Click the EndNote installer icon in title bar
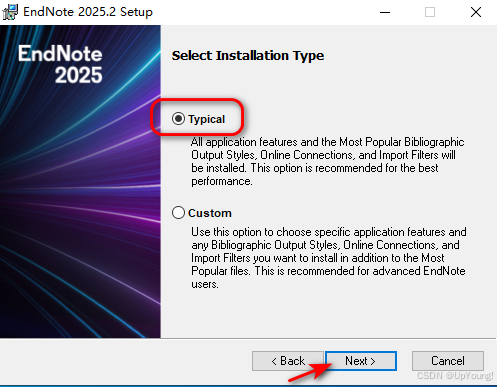This screenshot has height=387, width=497. pos(10,12)
